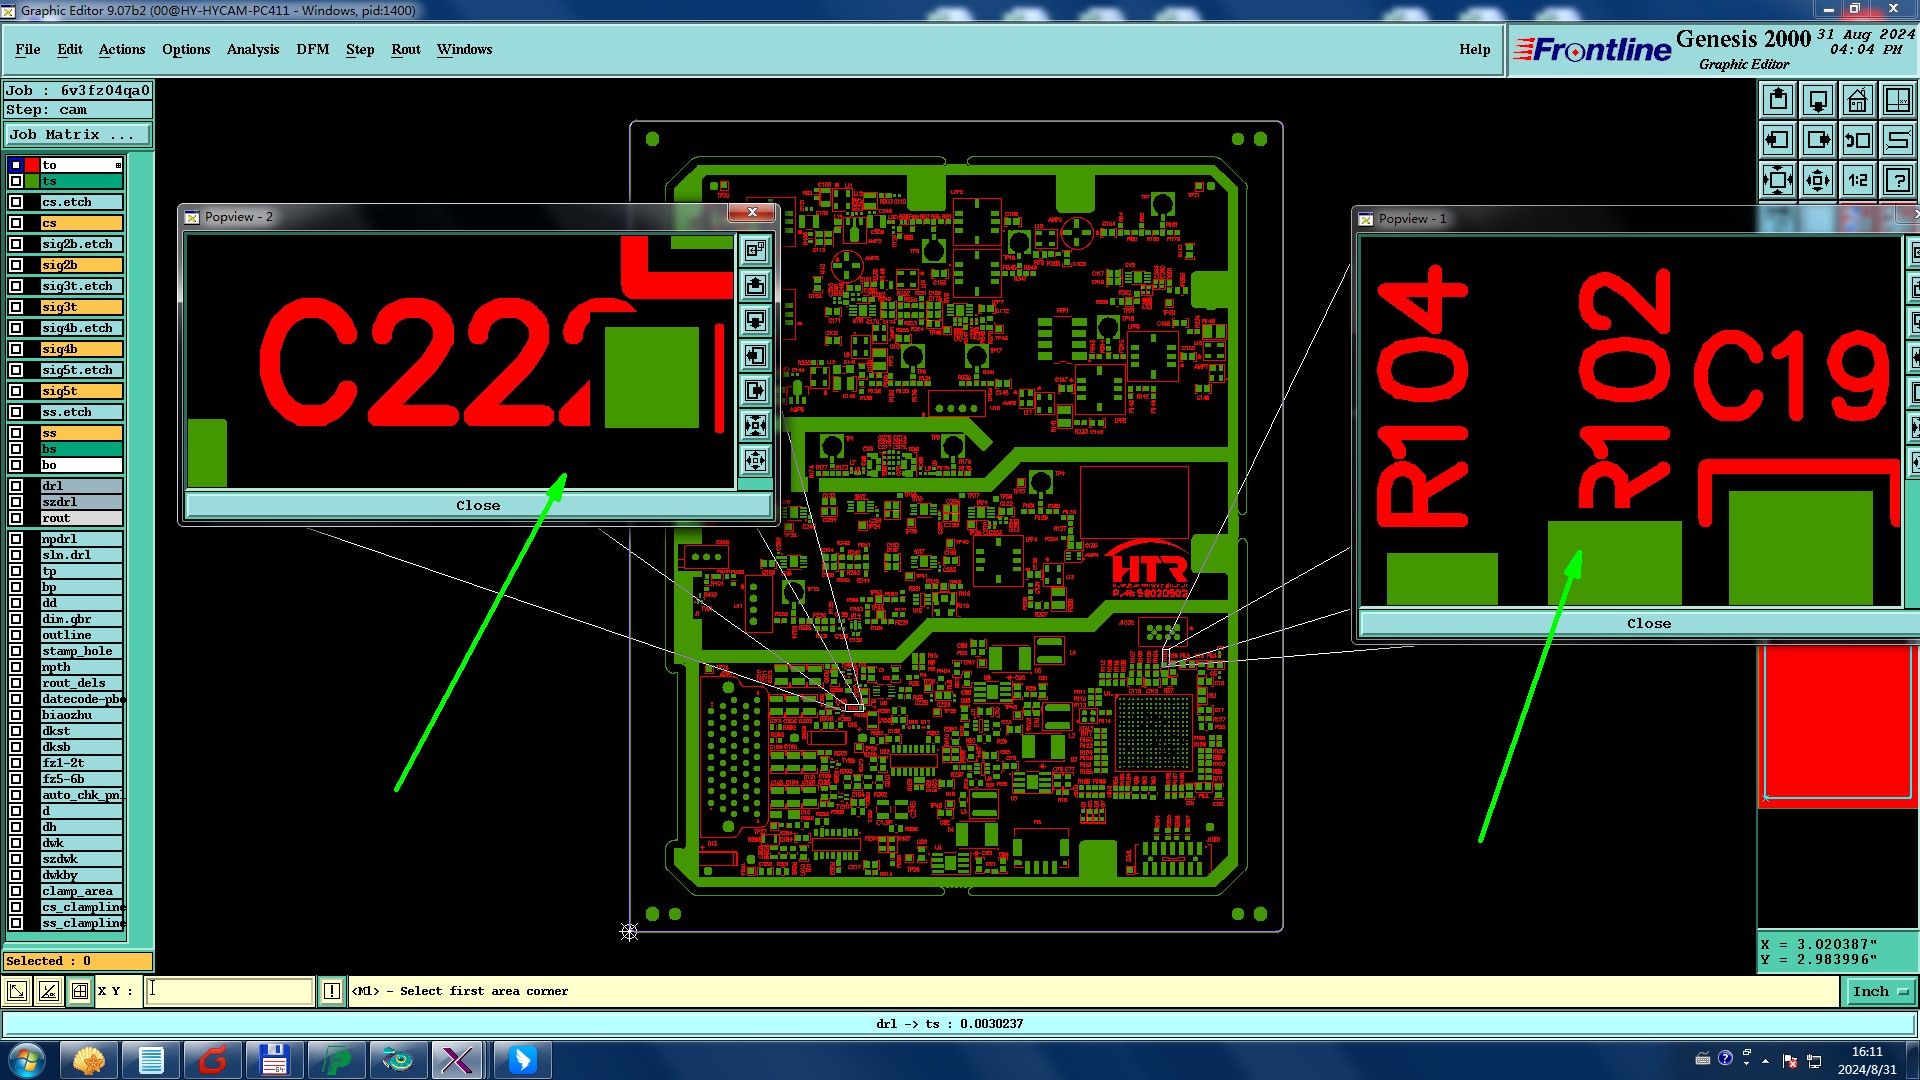Click the previous zoom icon

pos(1857,140)
